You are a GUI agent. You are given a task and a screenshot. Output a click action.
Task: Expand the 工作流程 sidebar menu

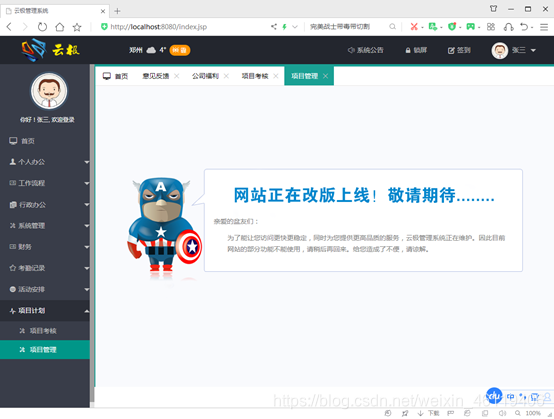[x=45, y=183]
